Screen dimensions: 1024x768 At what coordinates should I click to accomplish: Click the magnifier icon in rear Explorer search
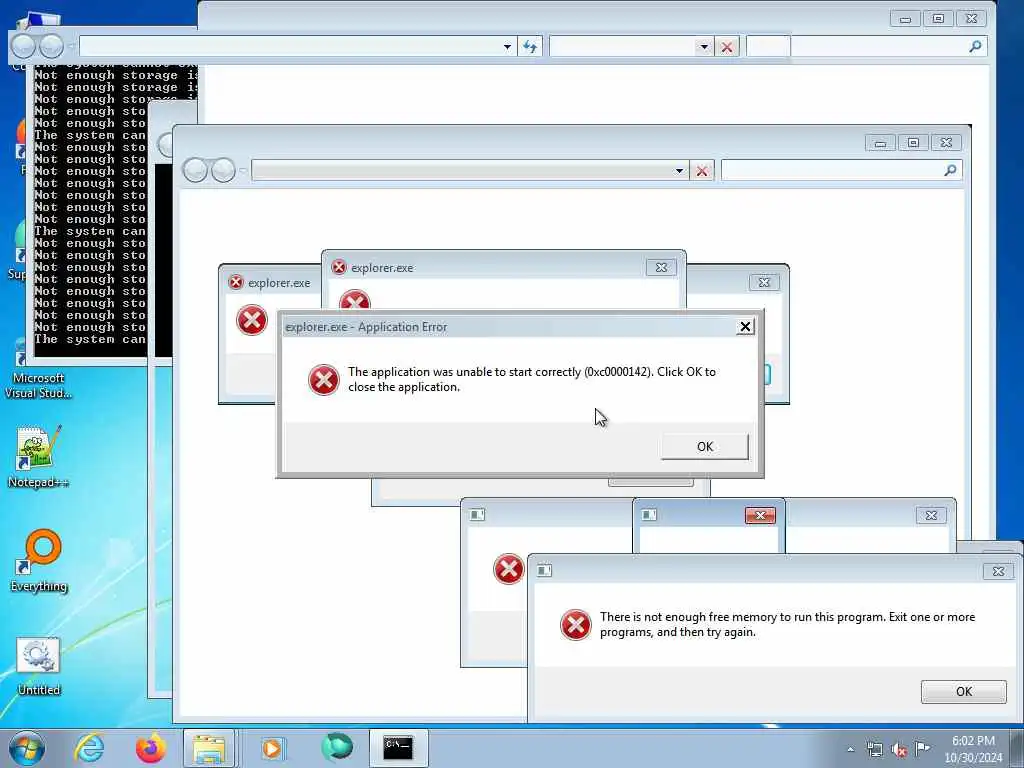(975, 46)
